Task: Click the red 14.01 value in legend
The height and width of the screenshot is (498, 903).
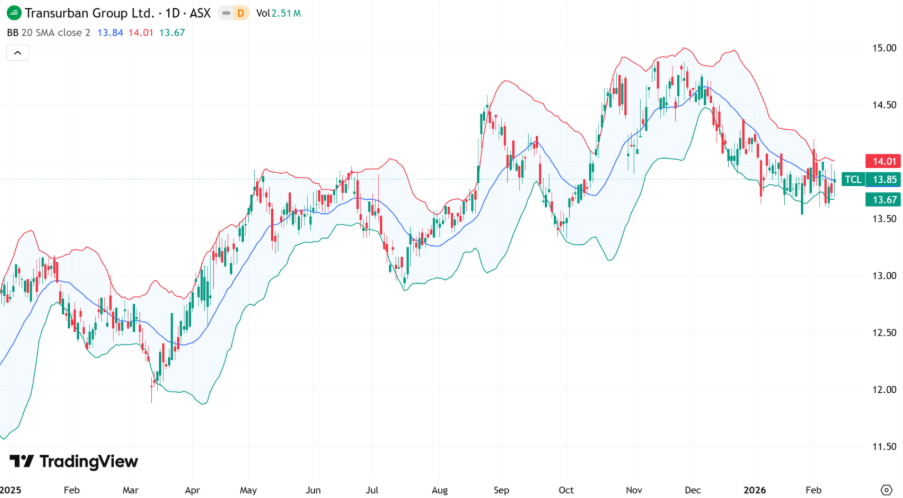Action: pyautogui.click(x=141, y=32)
